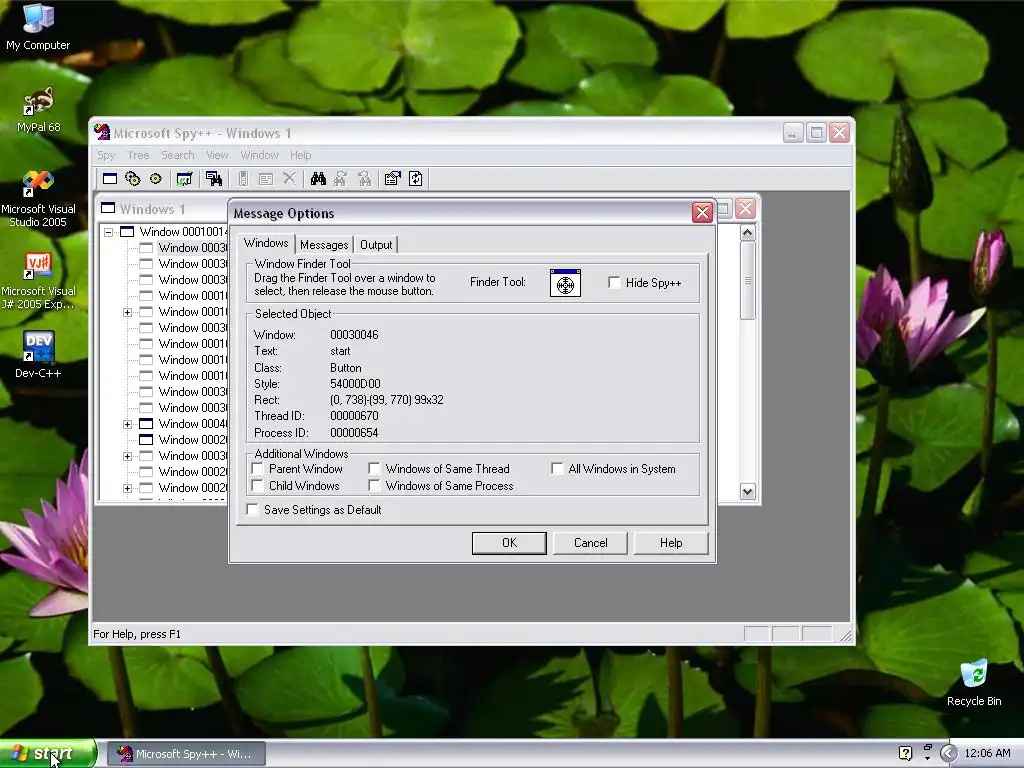Click the Refresh toolbar icon
Image resolution: width=1024 pixels, height=768 pixels.
[416, 179]
